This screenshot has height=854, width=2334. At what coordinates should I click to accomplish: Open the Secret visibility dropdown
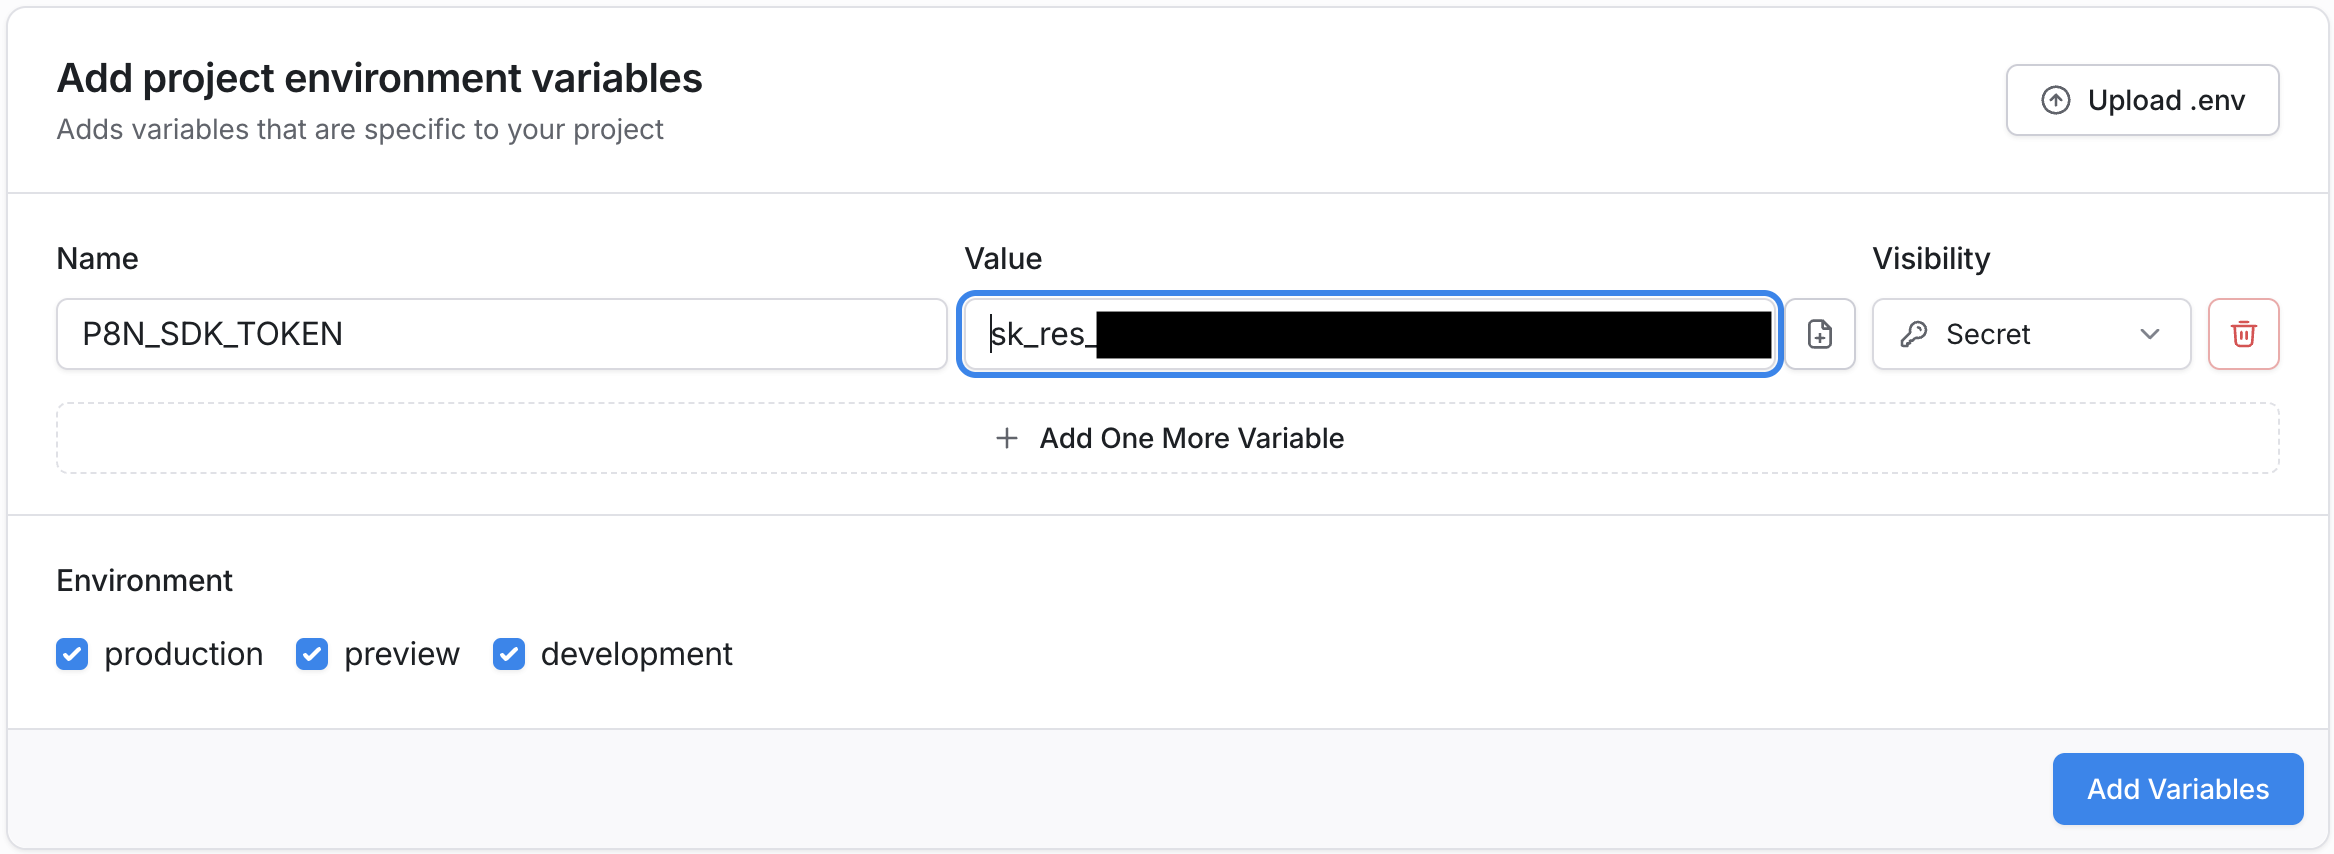2030,334
